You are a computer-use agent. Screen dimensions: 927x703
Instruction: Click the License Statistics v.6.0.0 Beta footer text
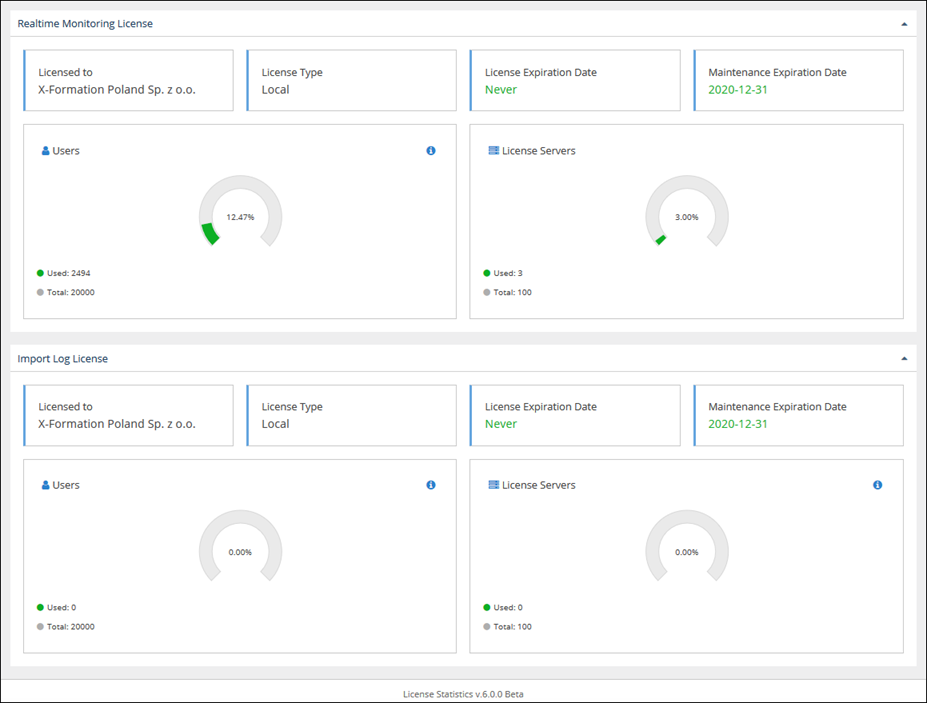(x=464, y=694)
